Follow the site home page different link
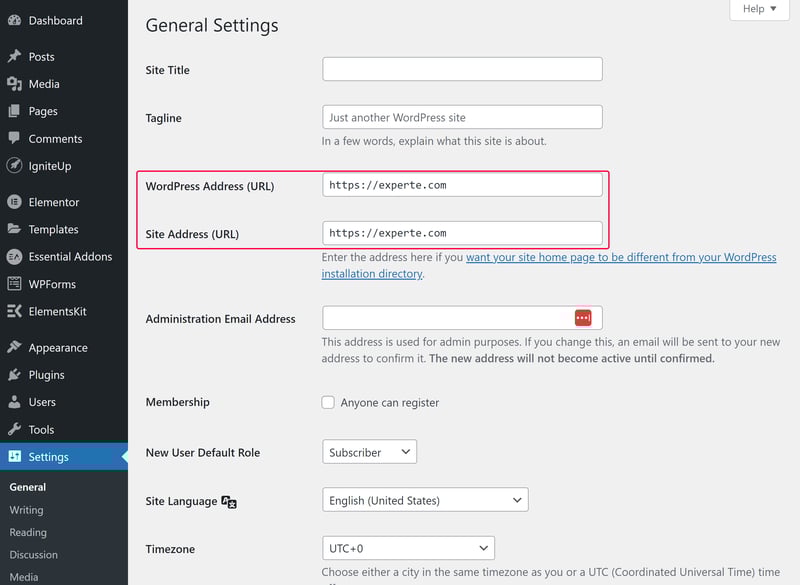This screenshot has height=585, width=800. click(x=549, y=265)
